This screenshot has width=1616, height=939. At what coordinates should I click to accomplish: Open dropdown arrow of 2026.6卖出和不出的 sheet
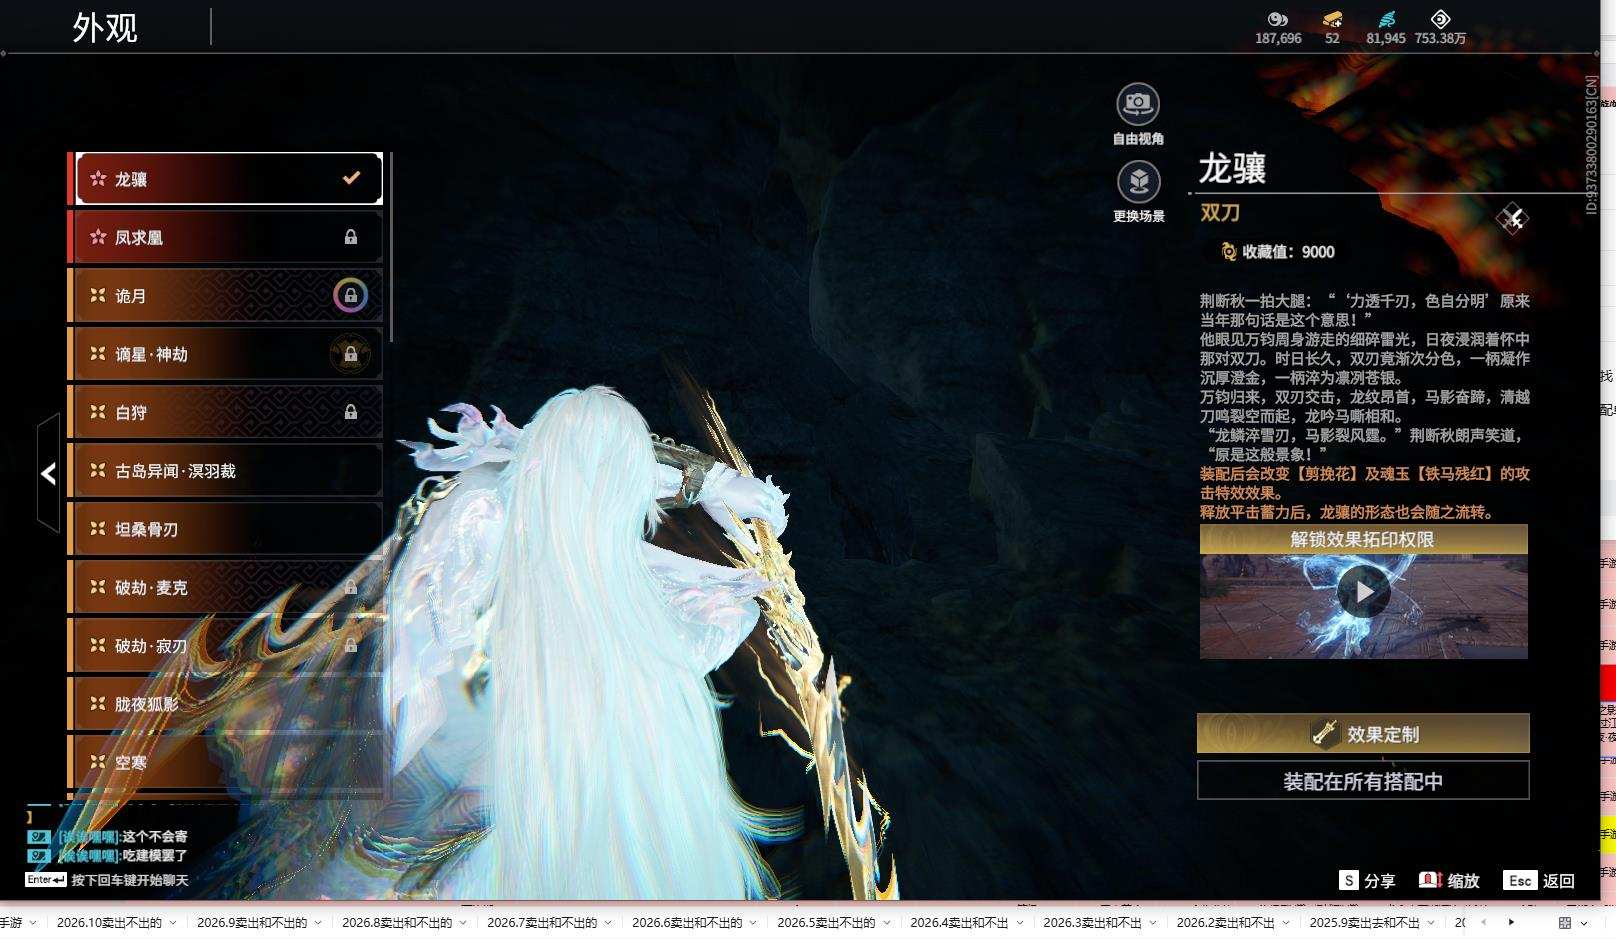753,923
